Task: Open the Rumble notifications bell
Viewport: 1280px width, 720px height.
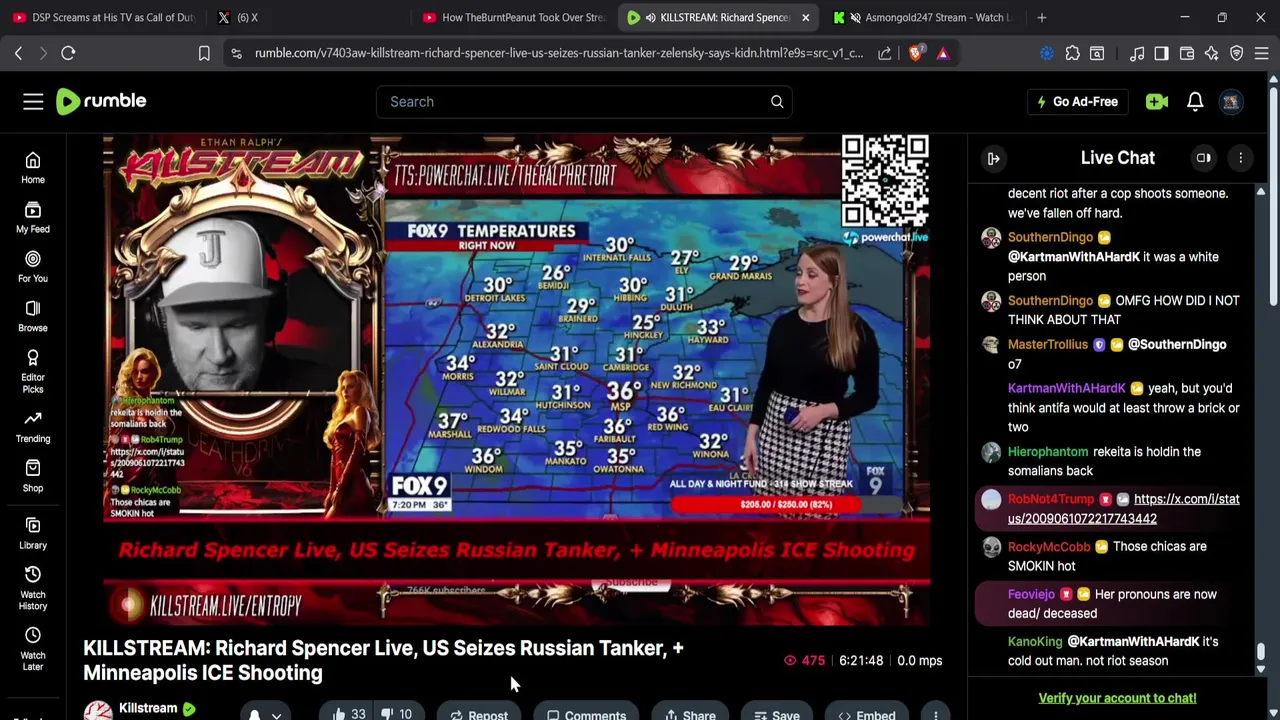Action: (x=1195, y=101)
